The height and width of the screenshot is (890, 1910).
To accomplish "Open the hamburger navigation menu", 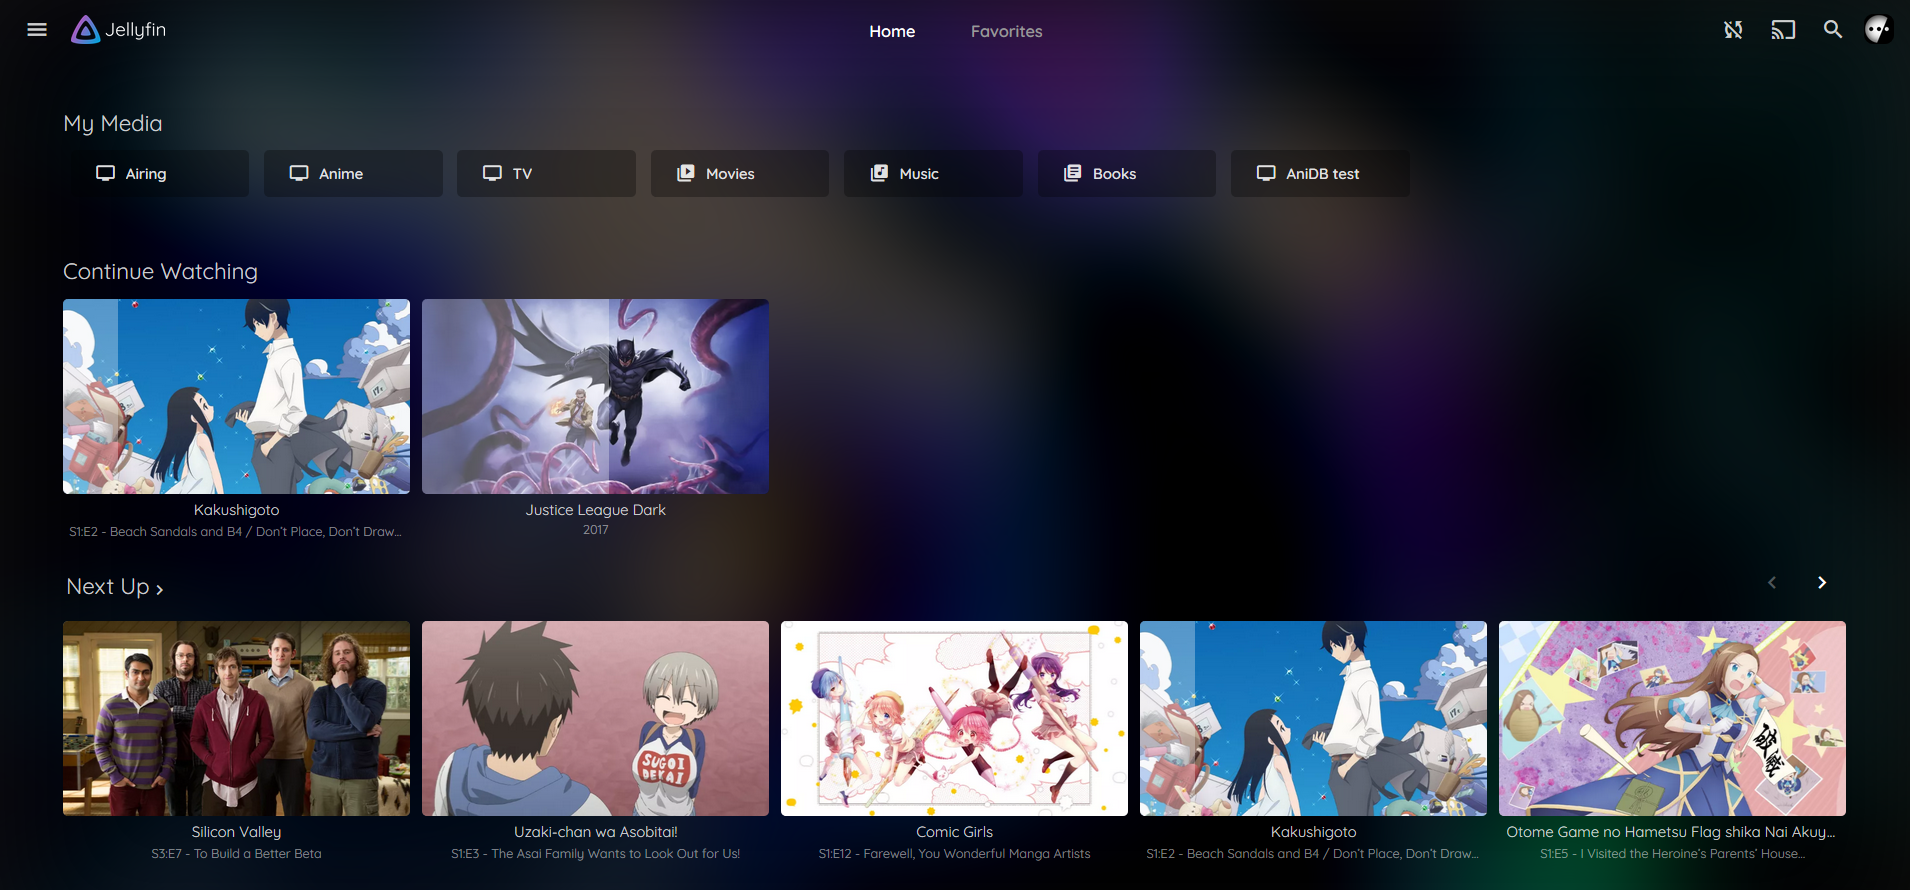I will [37, 30].
